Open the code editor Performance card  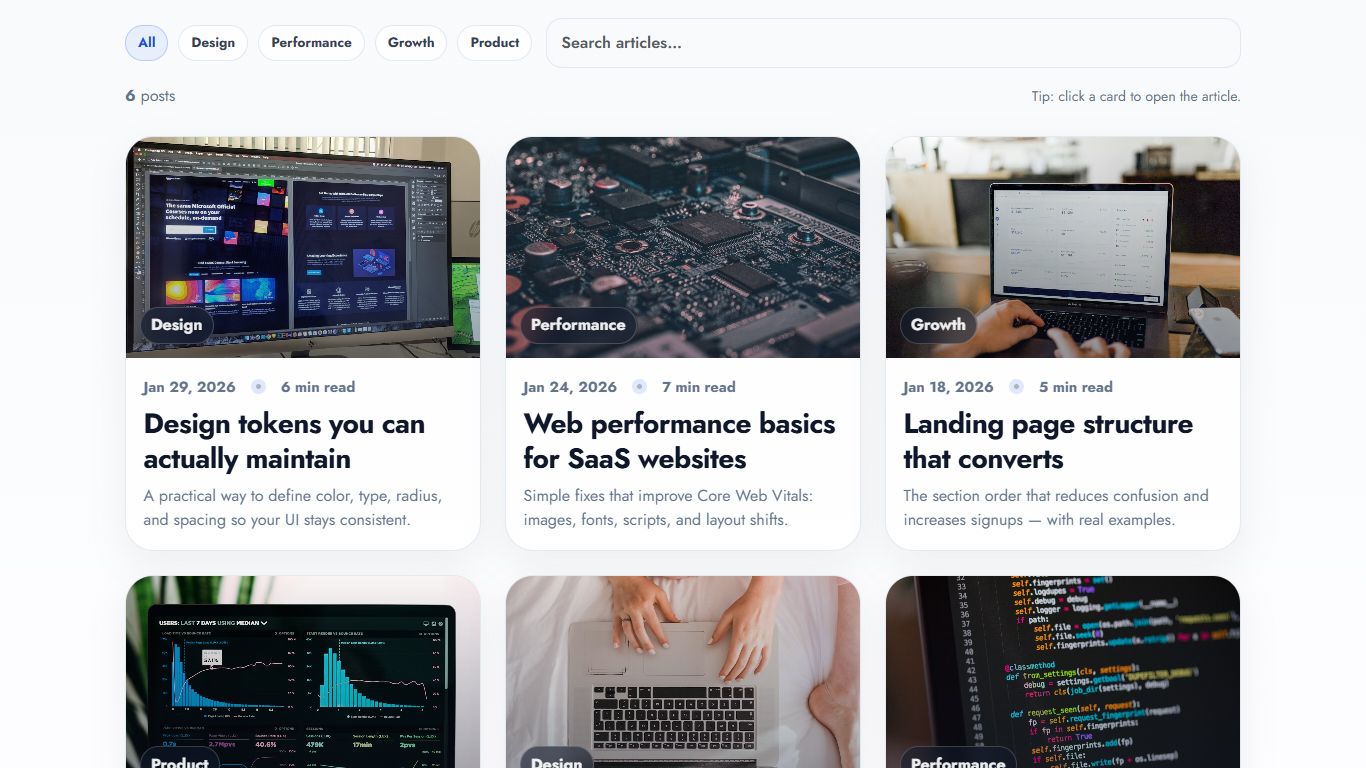pos(1063,672)
